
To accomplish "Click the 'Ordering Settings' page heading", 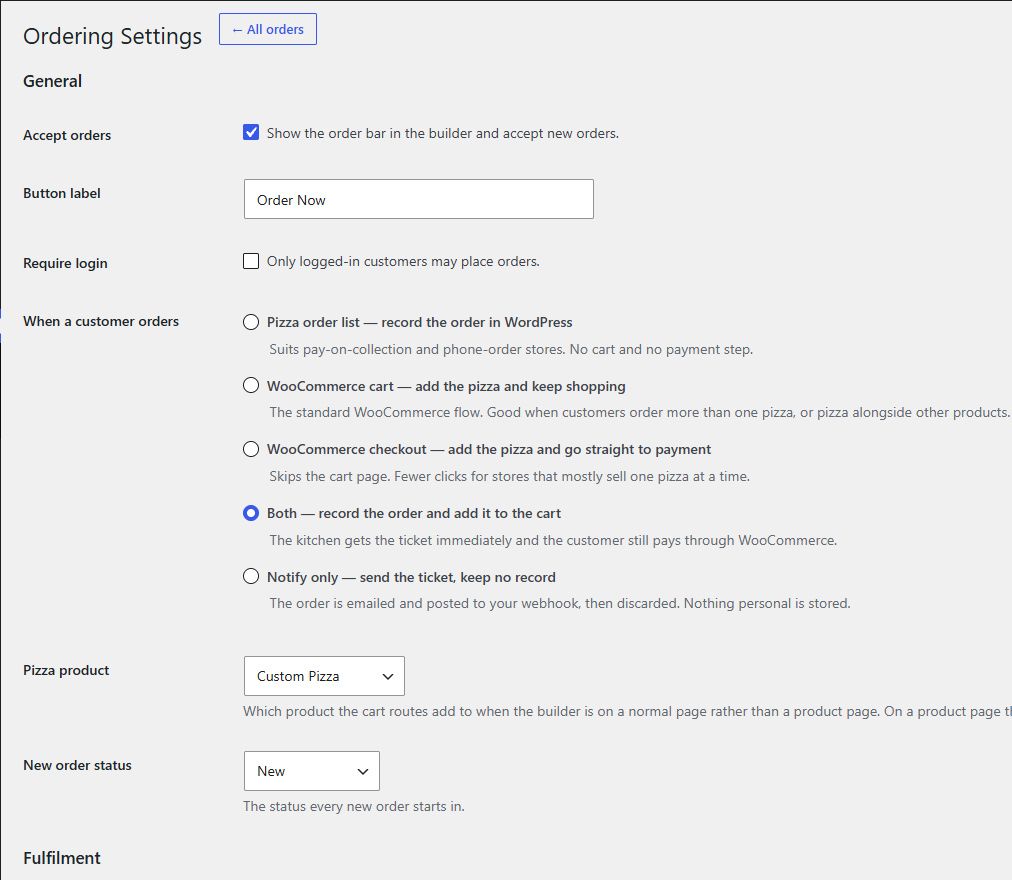I will tap(112, 36).
